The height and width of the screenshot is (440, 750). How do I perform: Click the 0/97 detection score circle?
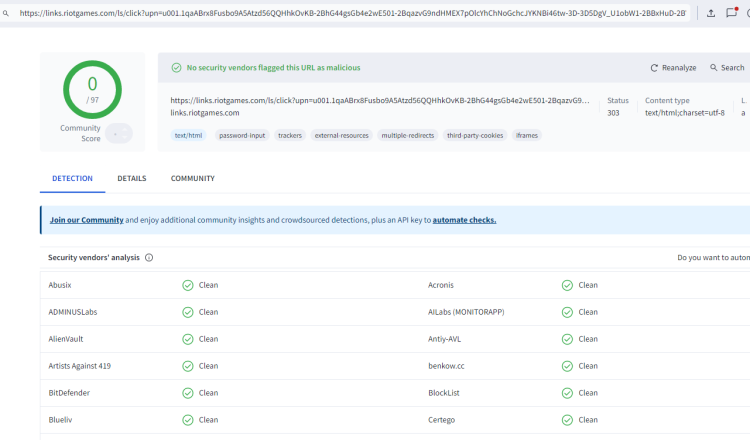(x=92, y=89)
